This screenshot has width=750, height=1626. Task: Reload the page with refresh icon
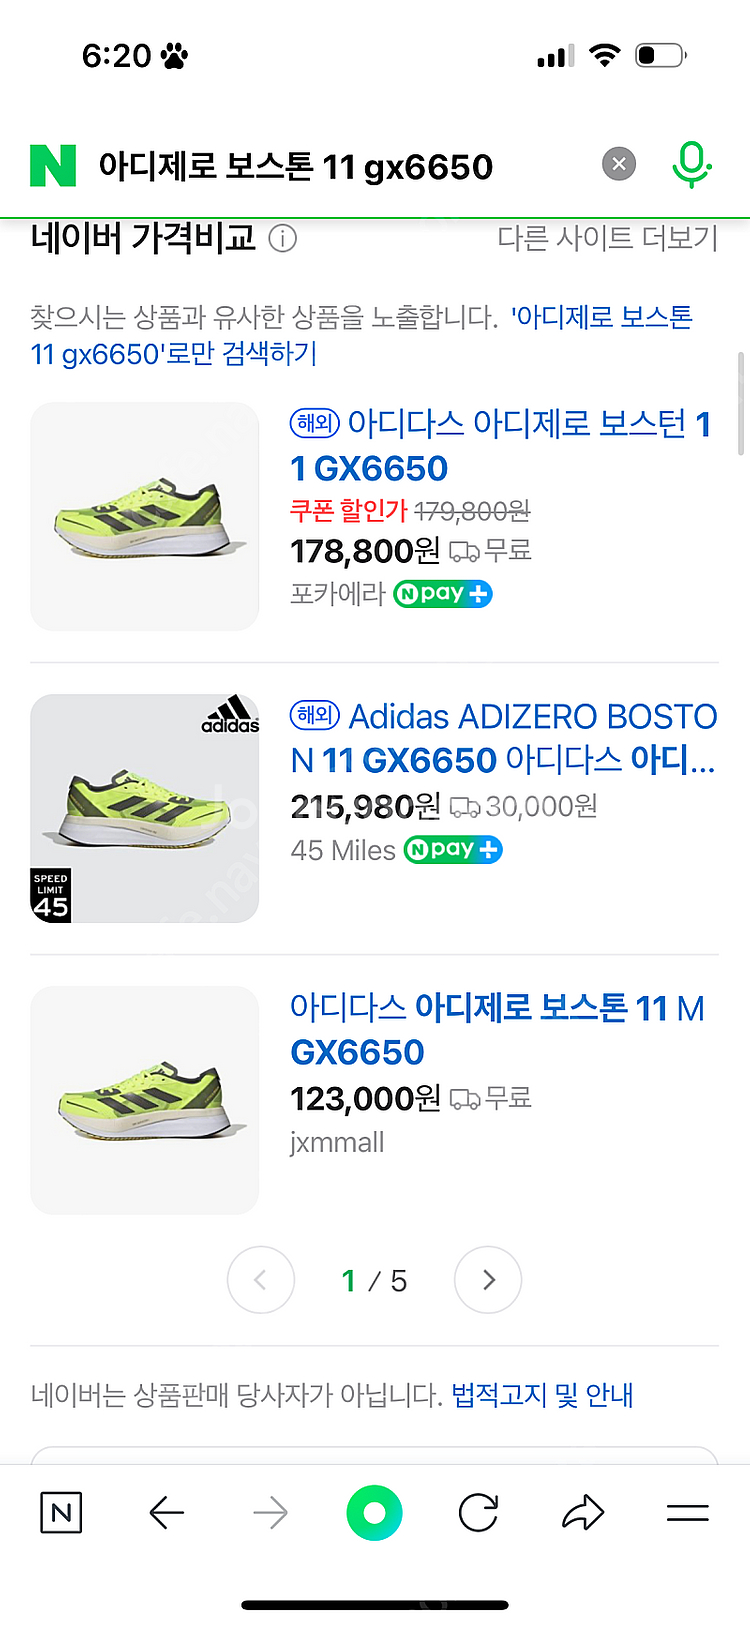478,1513
